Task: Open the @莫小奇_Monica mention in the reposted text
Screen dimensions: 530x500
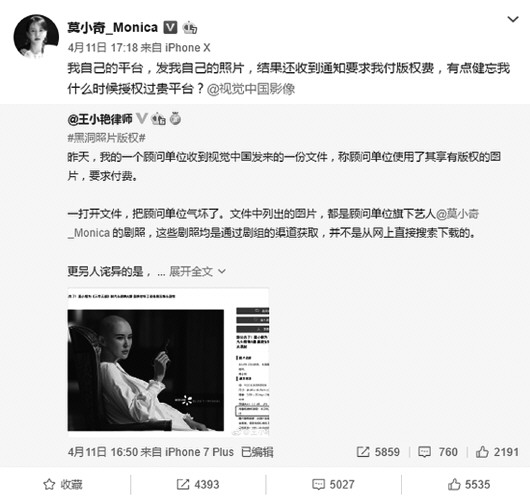Action: pos(273,223)
